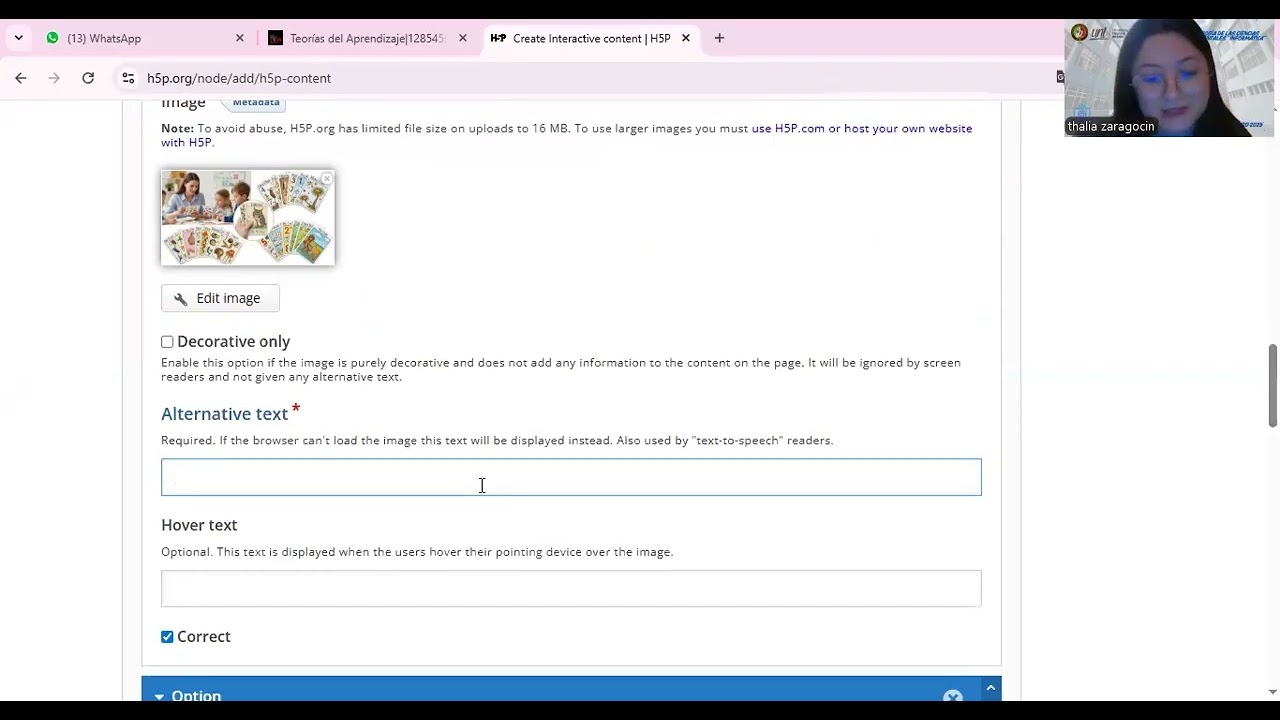Enable the Decorative only checkbox
1280x720 pixels.
(x=167, y=342)
